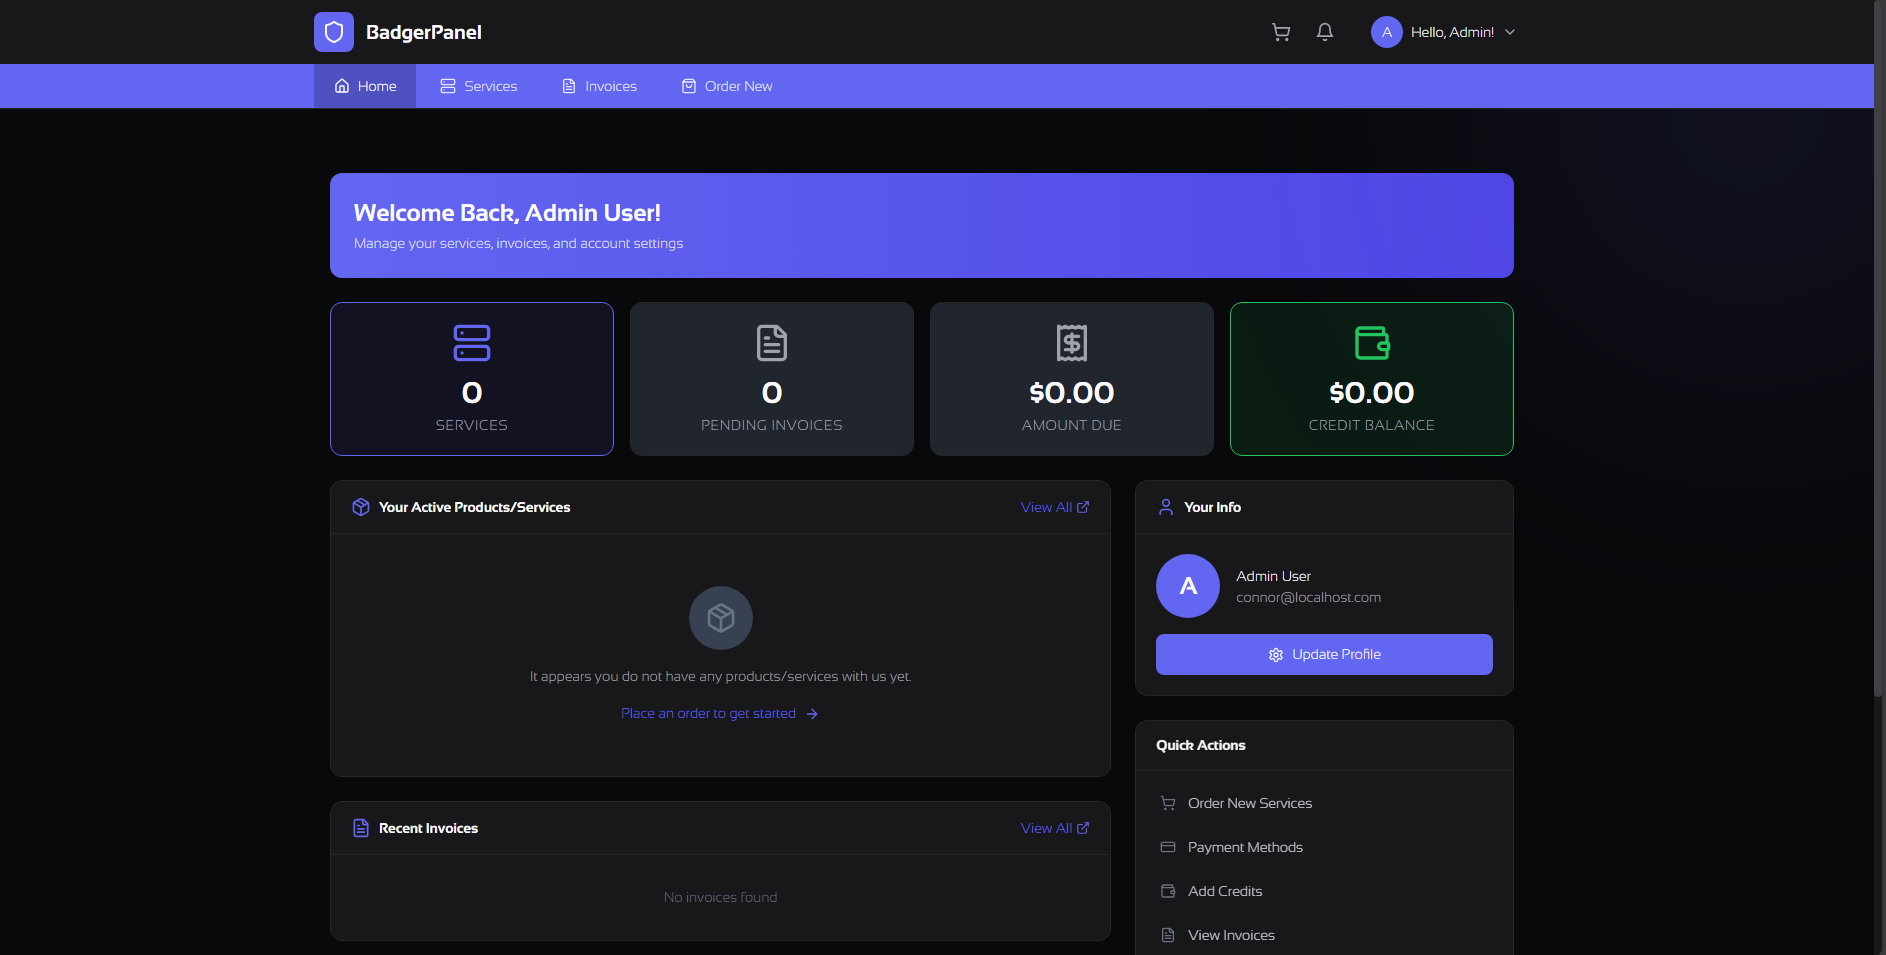Open the notifications bell icon
Screen dimensions: 1886x955
[x=1325, y=32]
